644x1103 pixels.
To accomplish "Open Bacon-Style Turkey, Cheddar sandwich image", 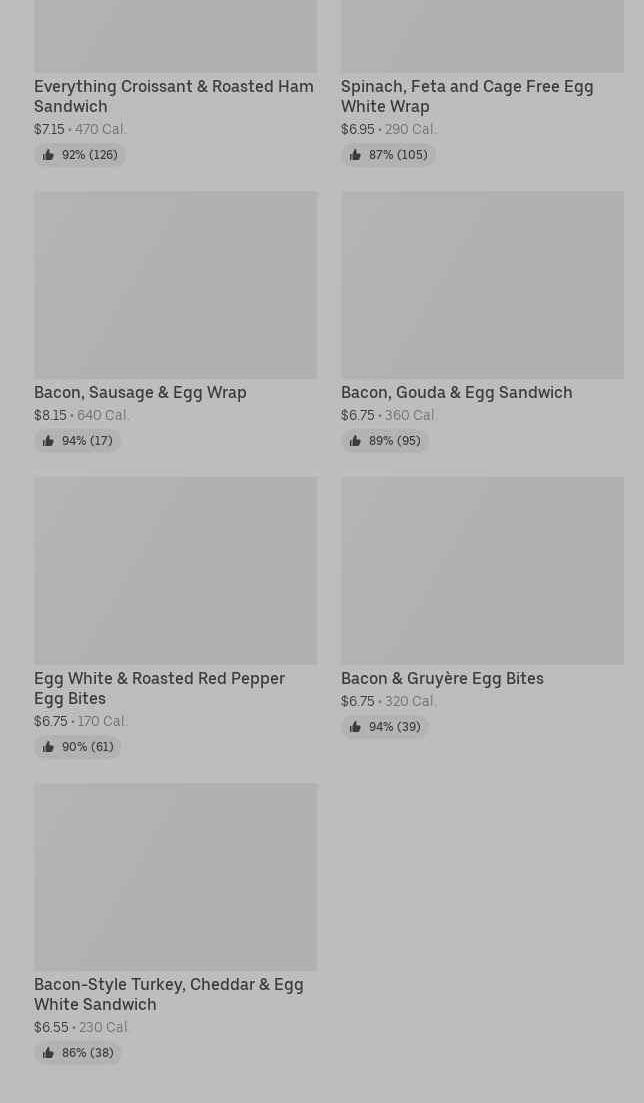I will (175, 877).
